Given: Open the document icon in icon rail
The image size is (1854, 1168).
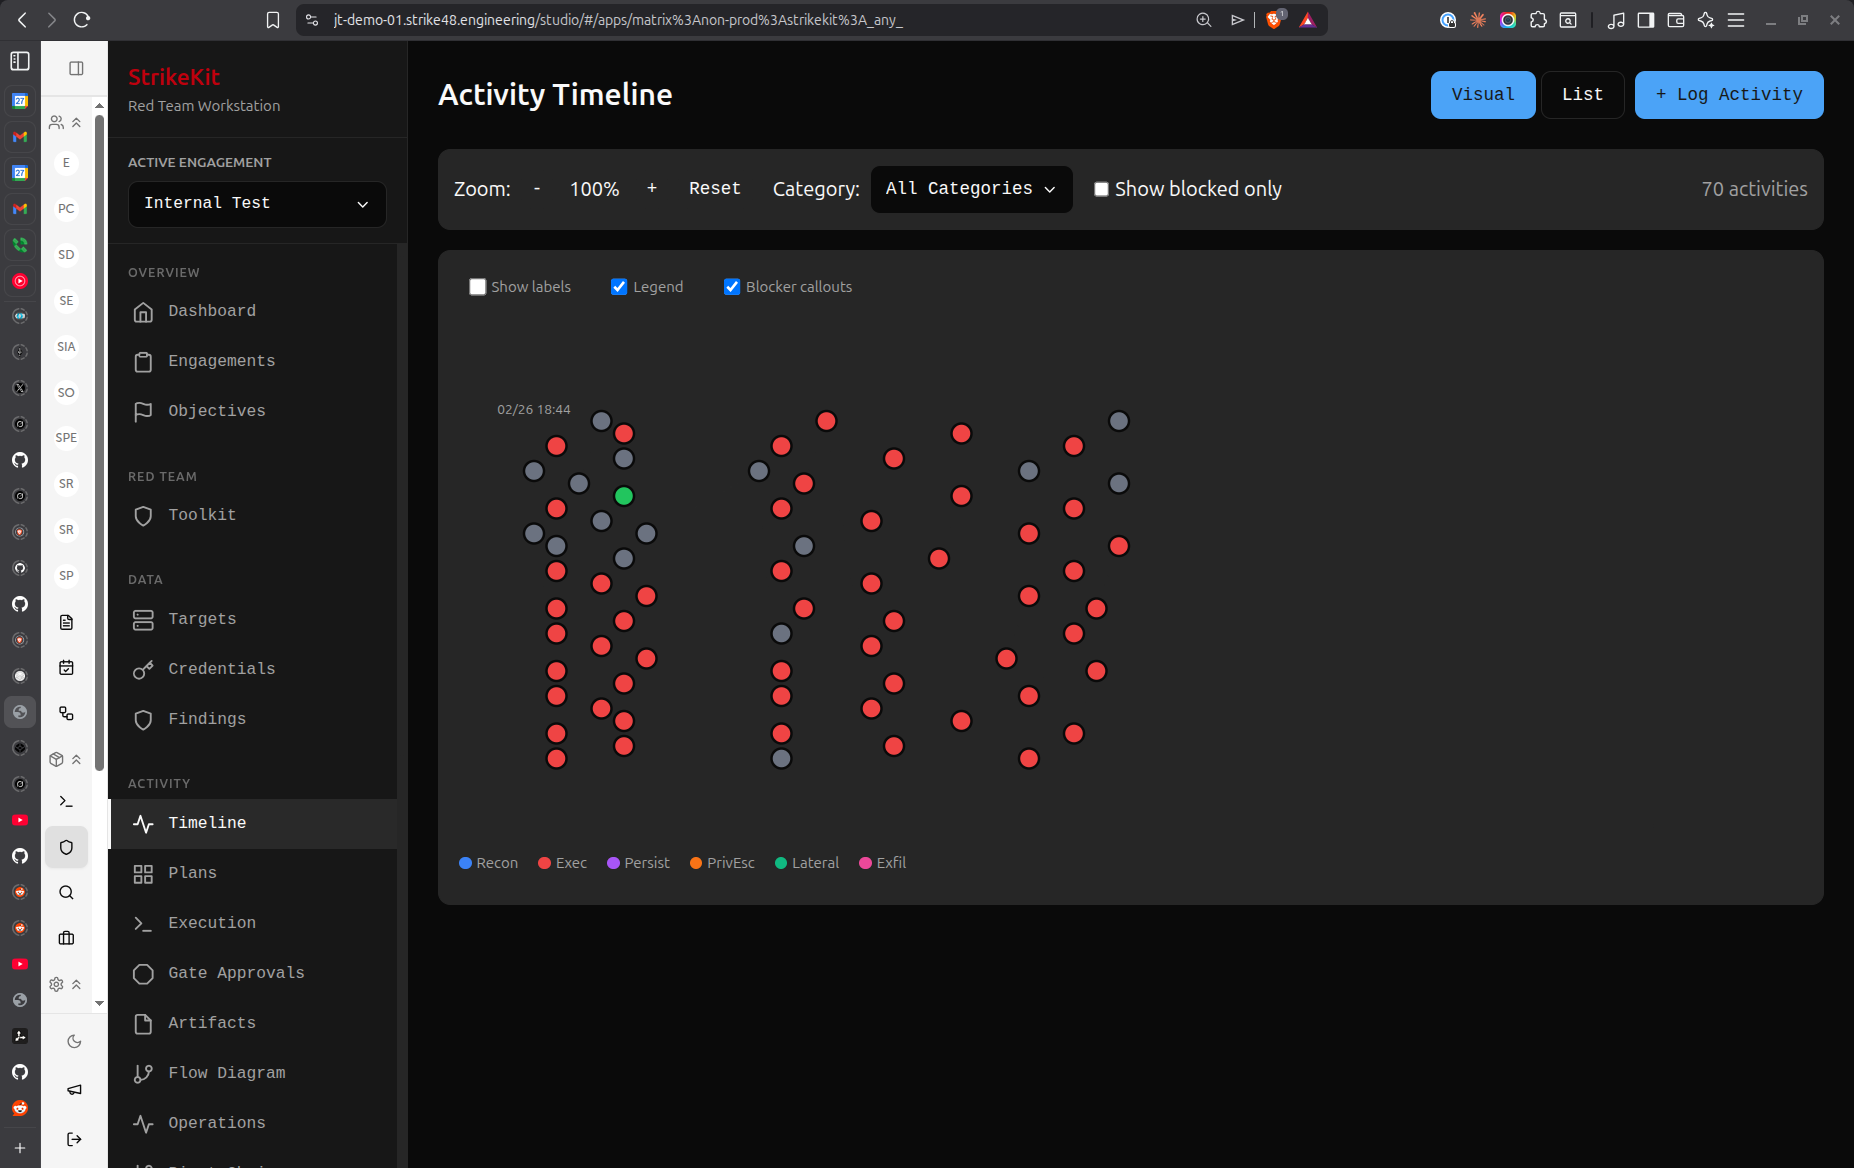Looking at the screenshot, I should point(66,623).
